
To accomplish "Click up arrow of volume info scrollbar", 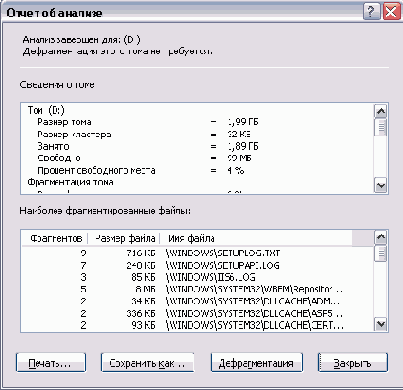I will pos(381,111).
